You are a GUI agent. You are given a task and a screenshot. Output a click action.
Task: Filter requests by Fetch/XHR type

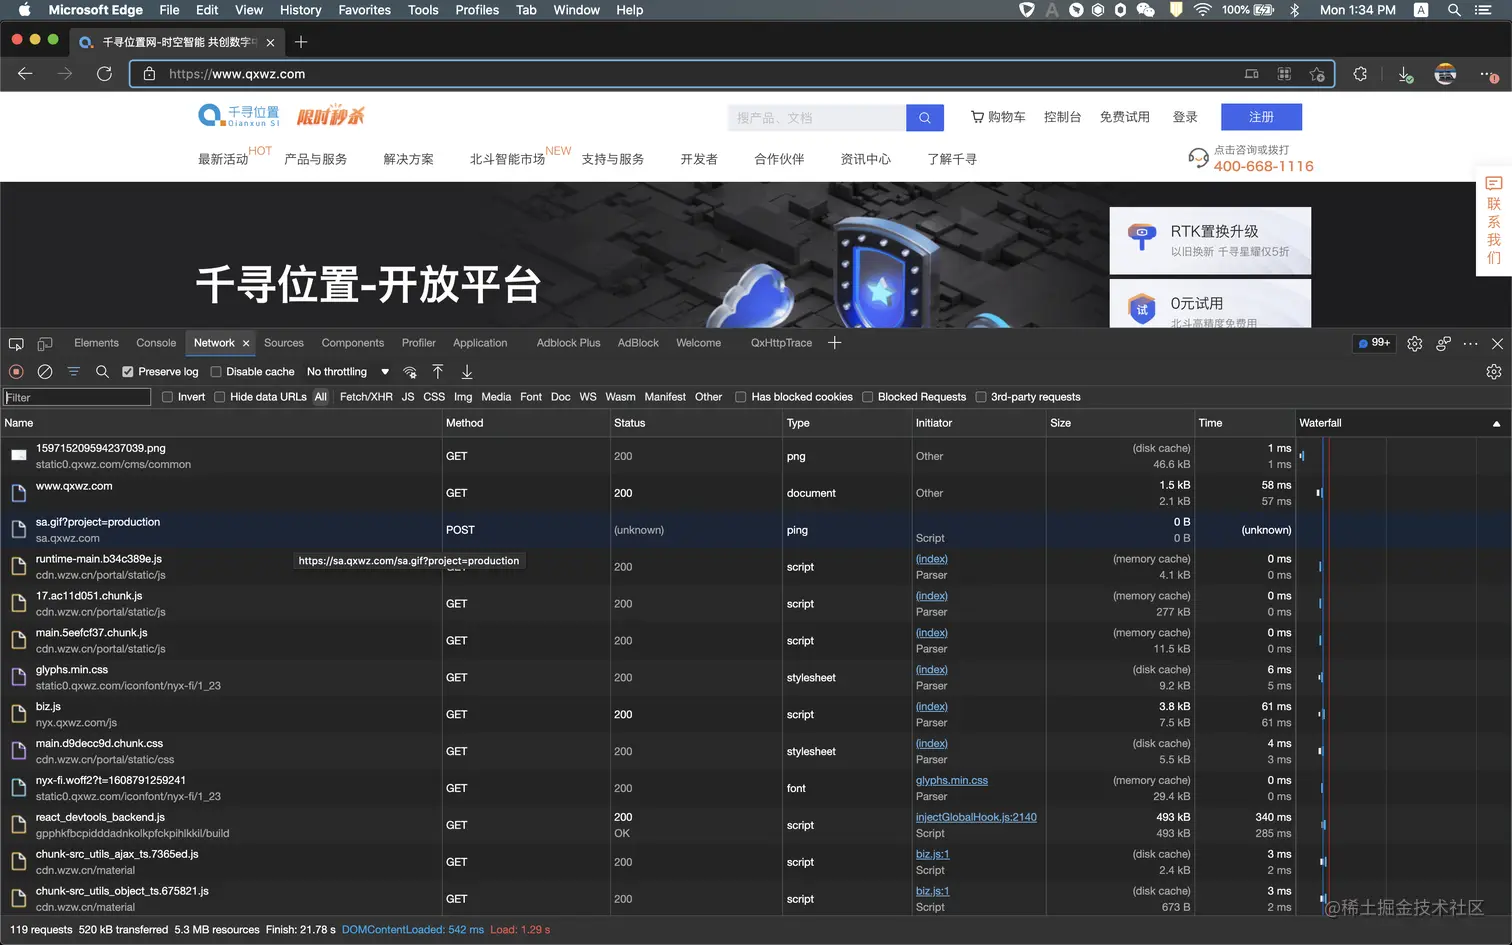click(x=366, y=397)
